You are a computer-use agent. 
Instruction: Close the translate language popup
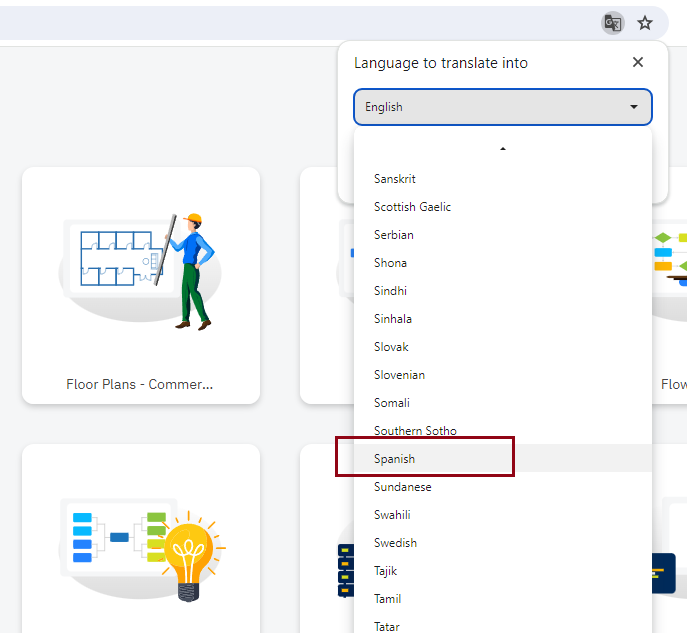638,62
